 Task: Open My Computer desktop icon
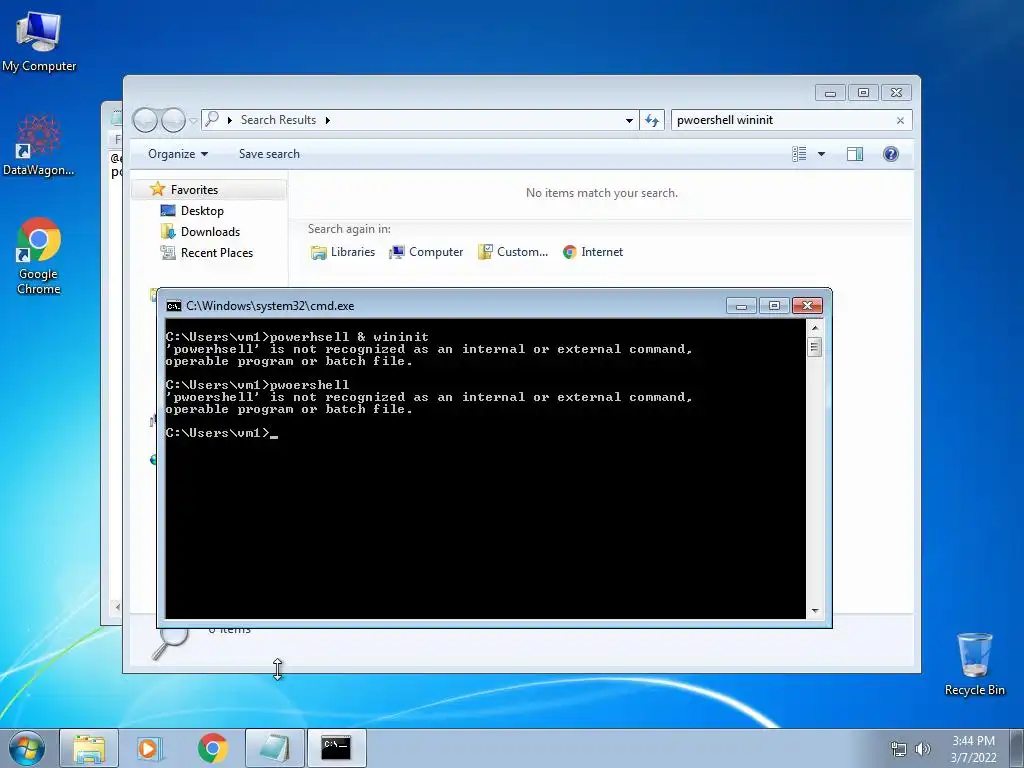tap(39, 40)
